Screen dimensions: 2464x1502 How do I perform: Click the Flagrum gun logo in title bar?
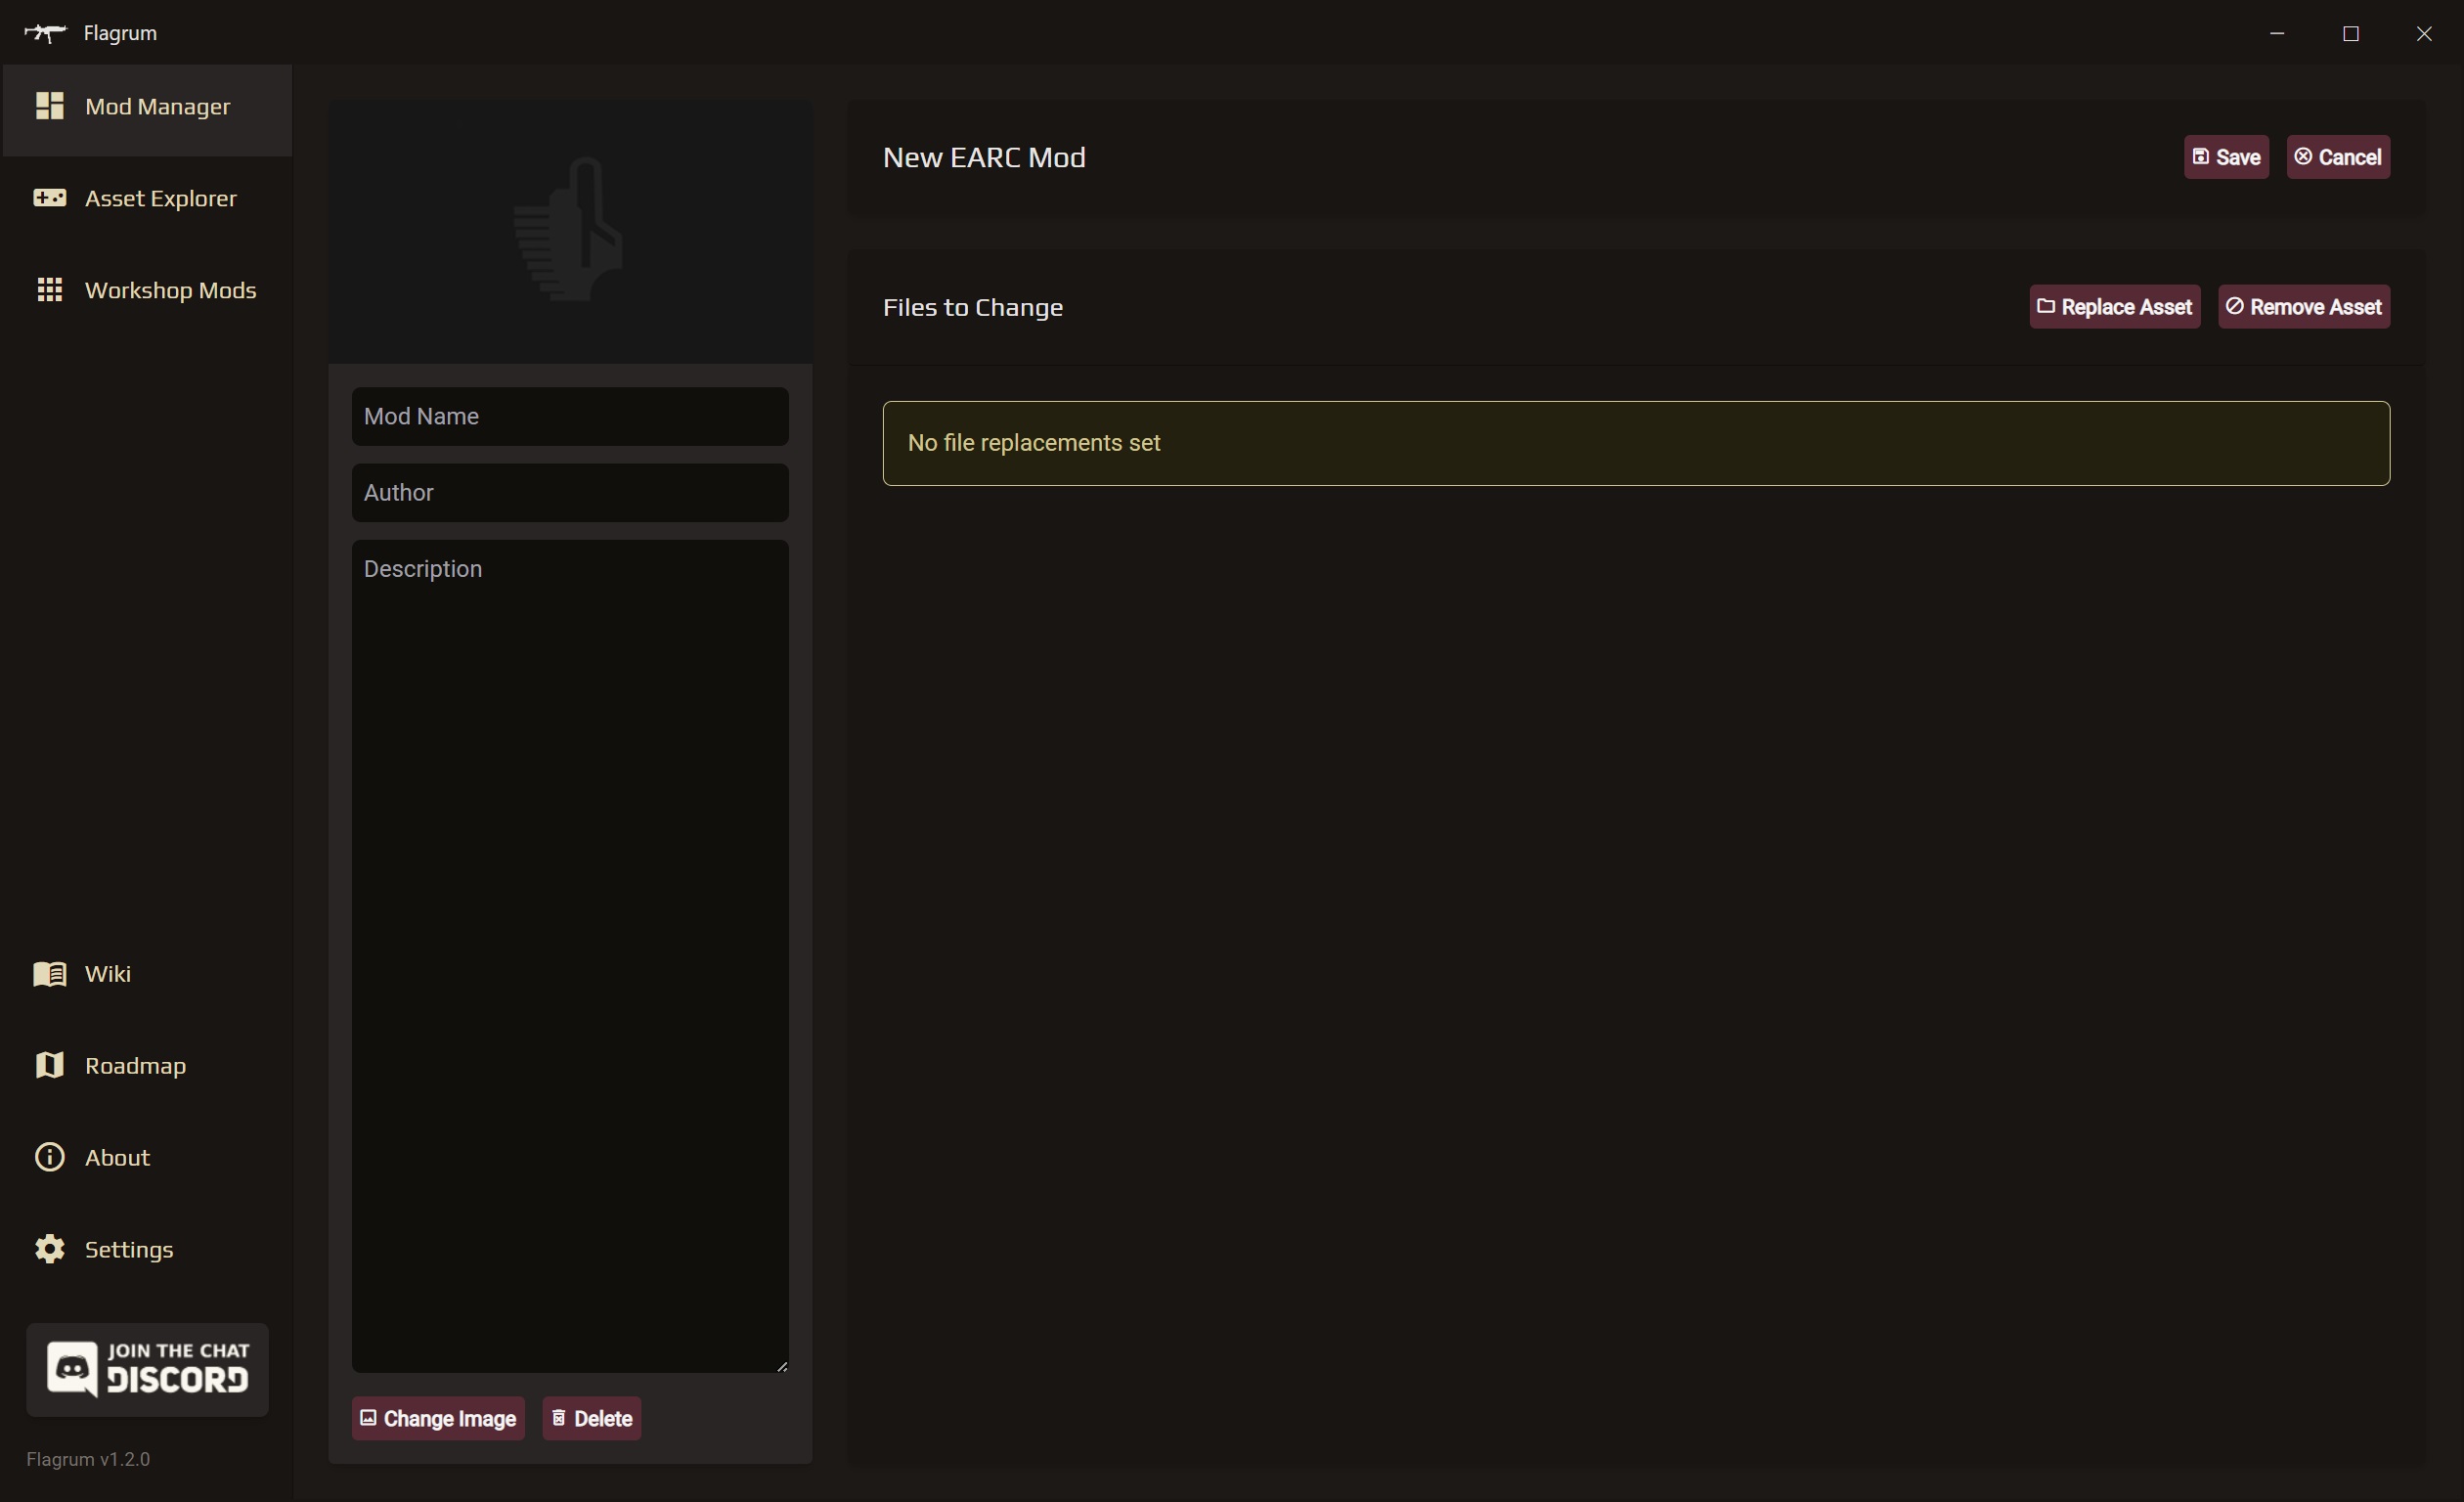[45, 33]
